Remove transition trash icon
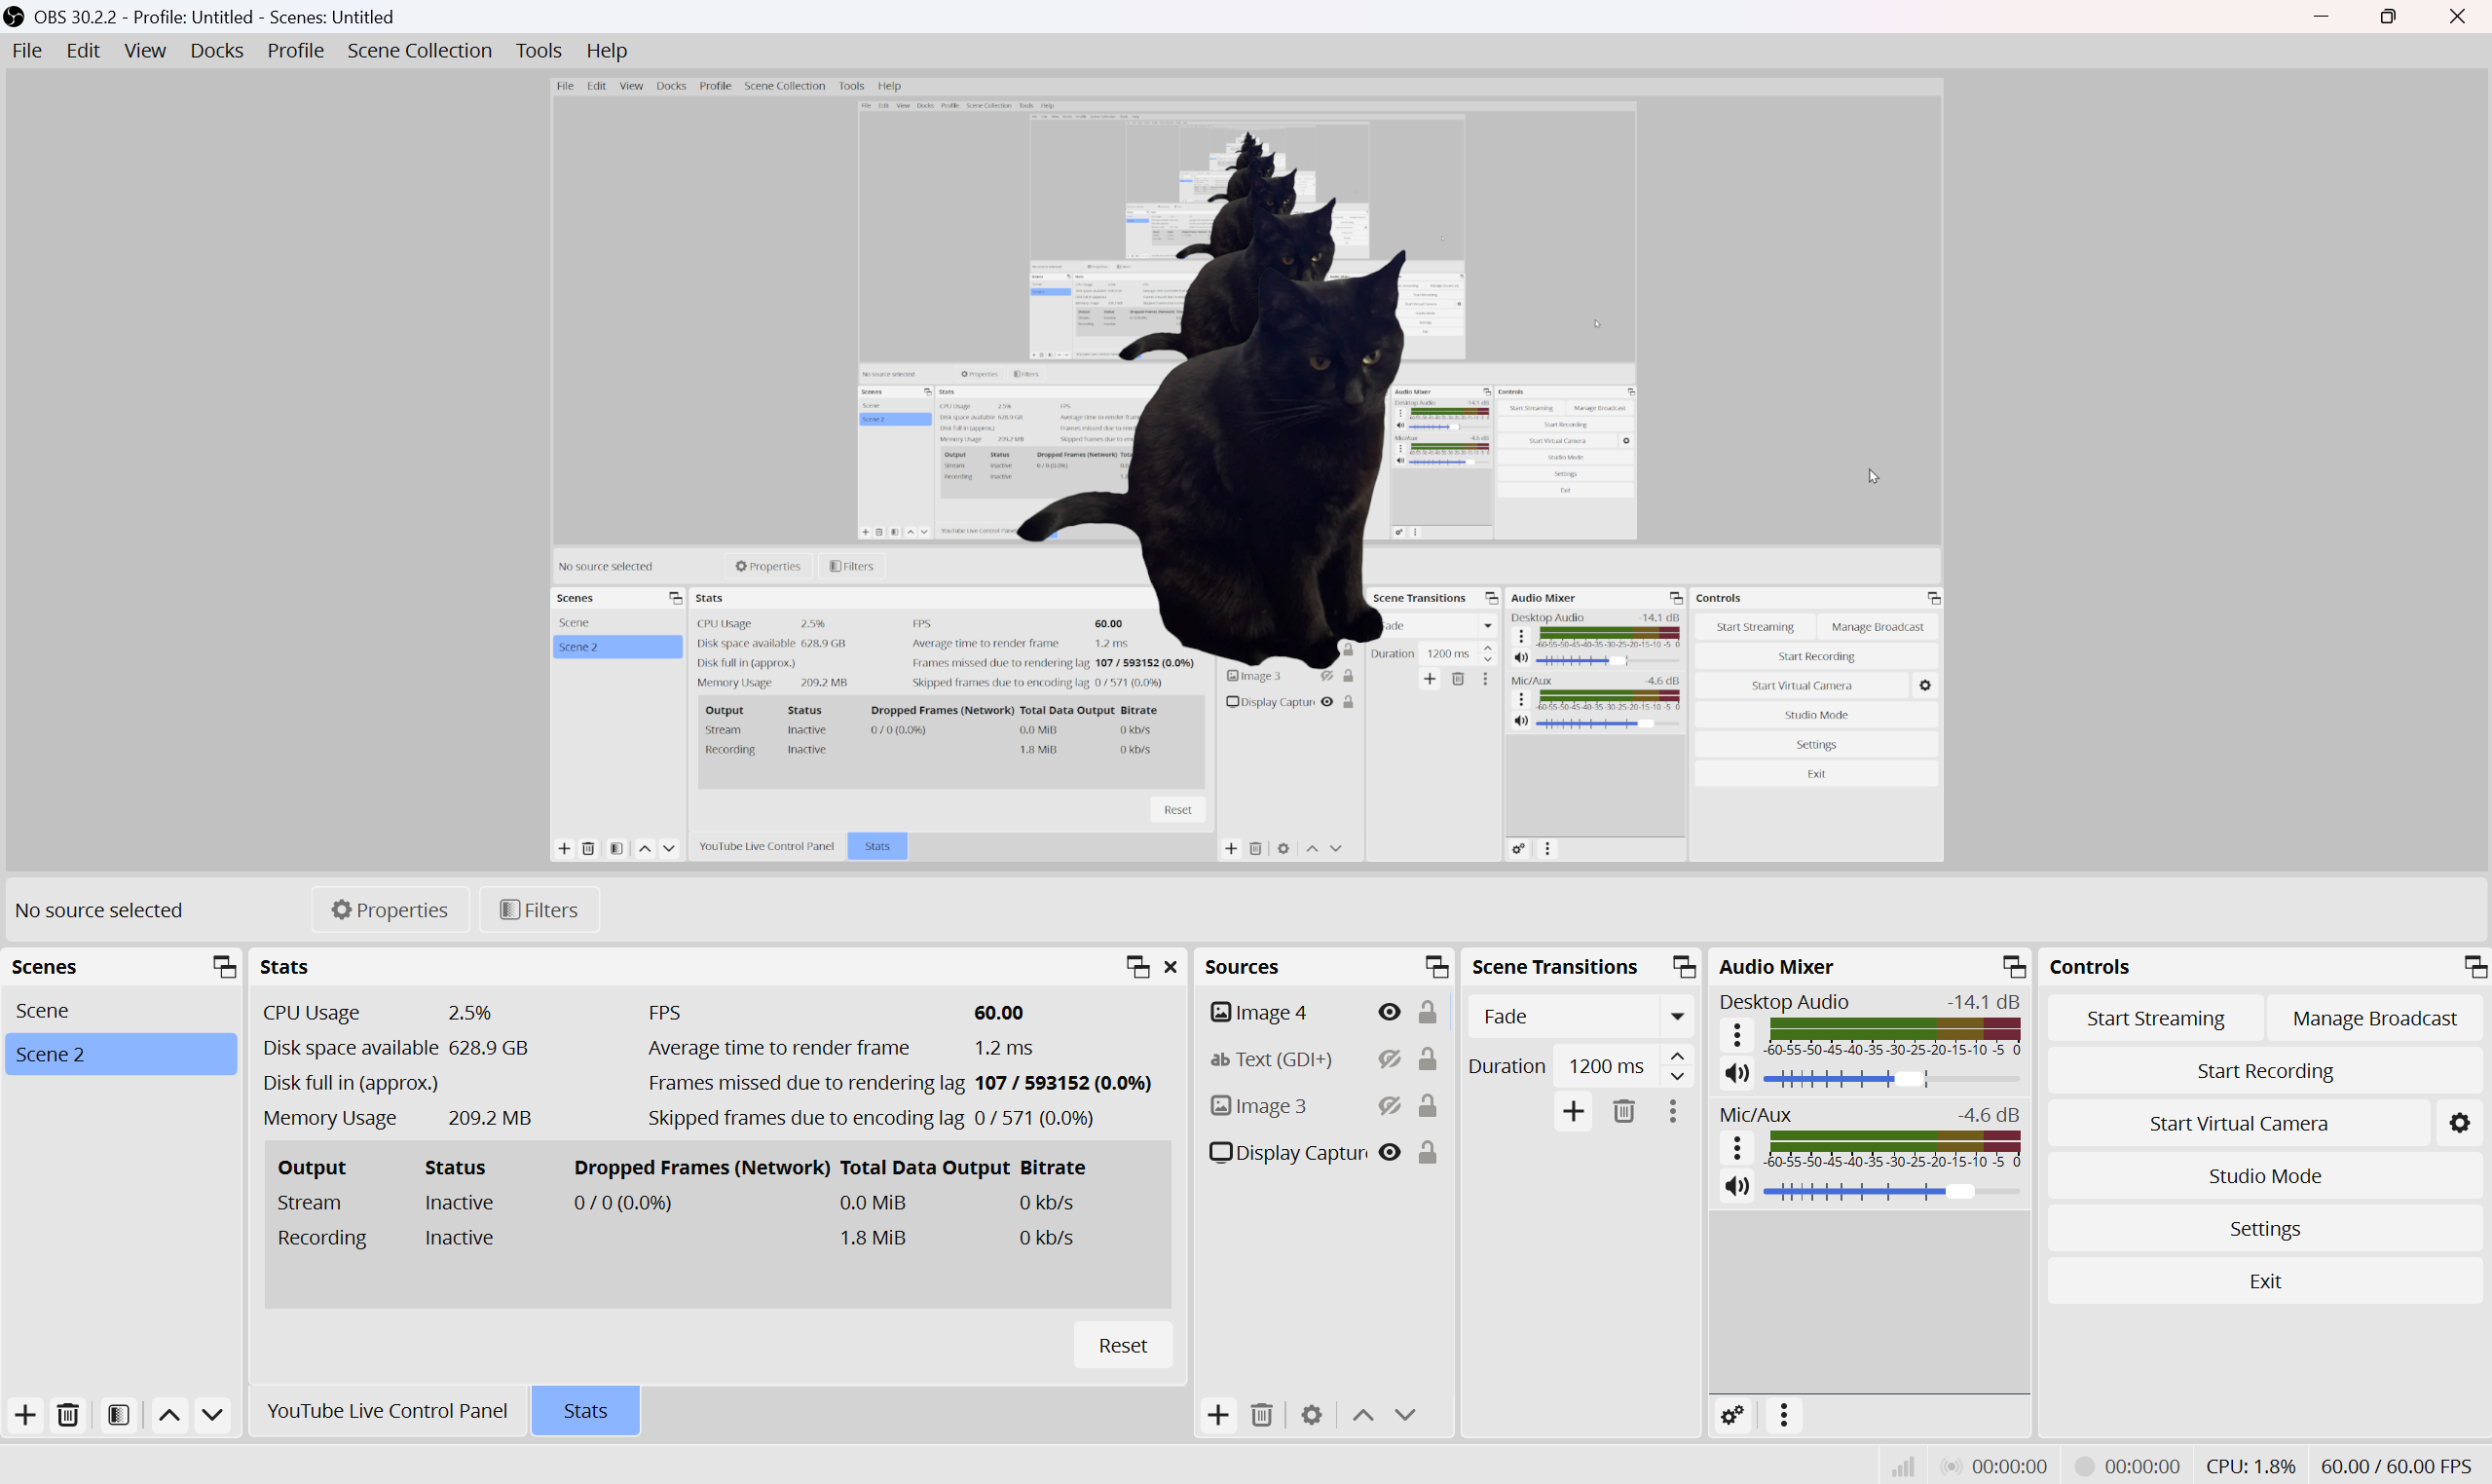The width and height of the screenshot is (2492, 1484). 1624,1111
